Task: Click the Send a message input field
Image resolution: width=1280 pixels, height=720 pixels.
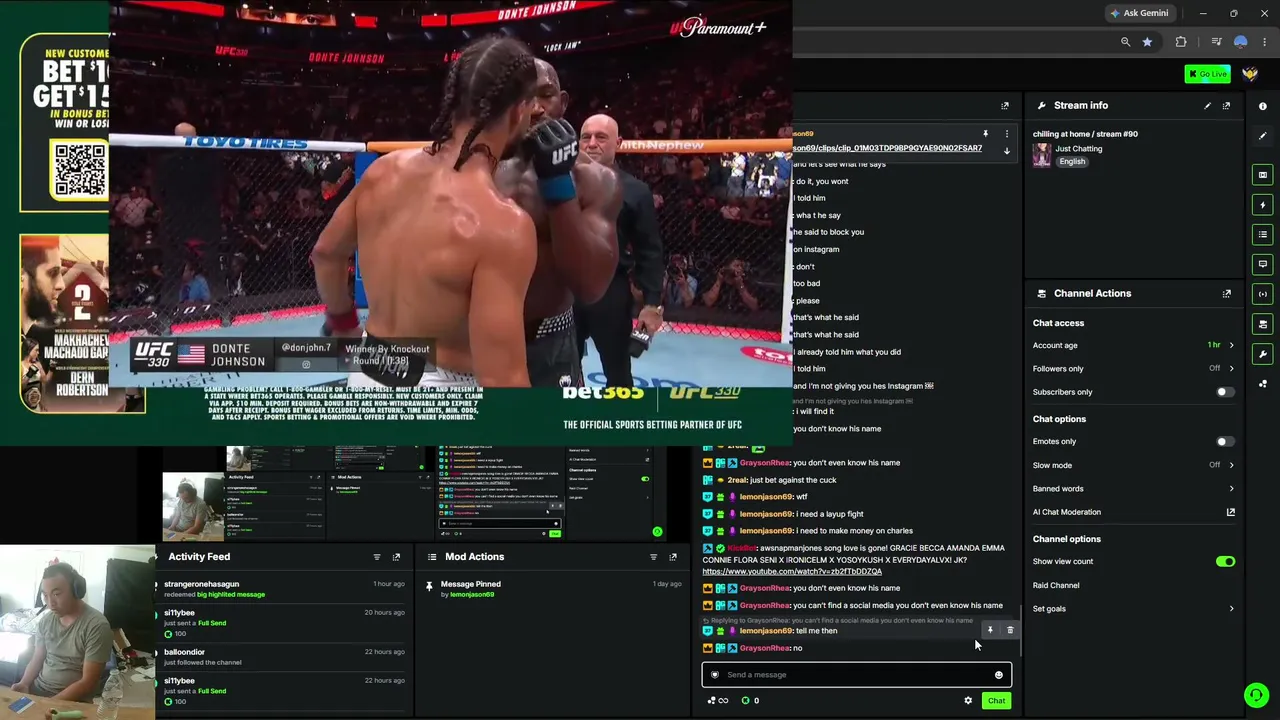Action: (x=857, y=675)
